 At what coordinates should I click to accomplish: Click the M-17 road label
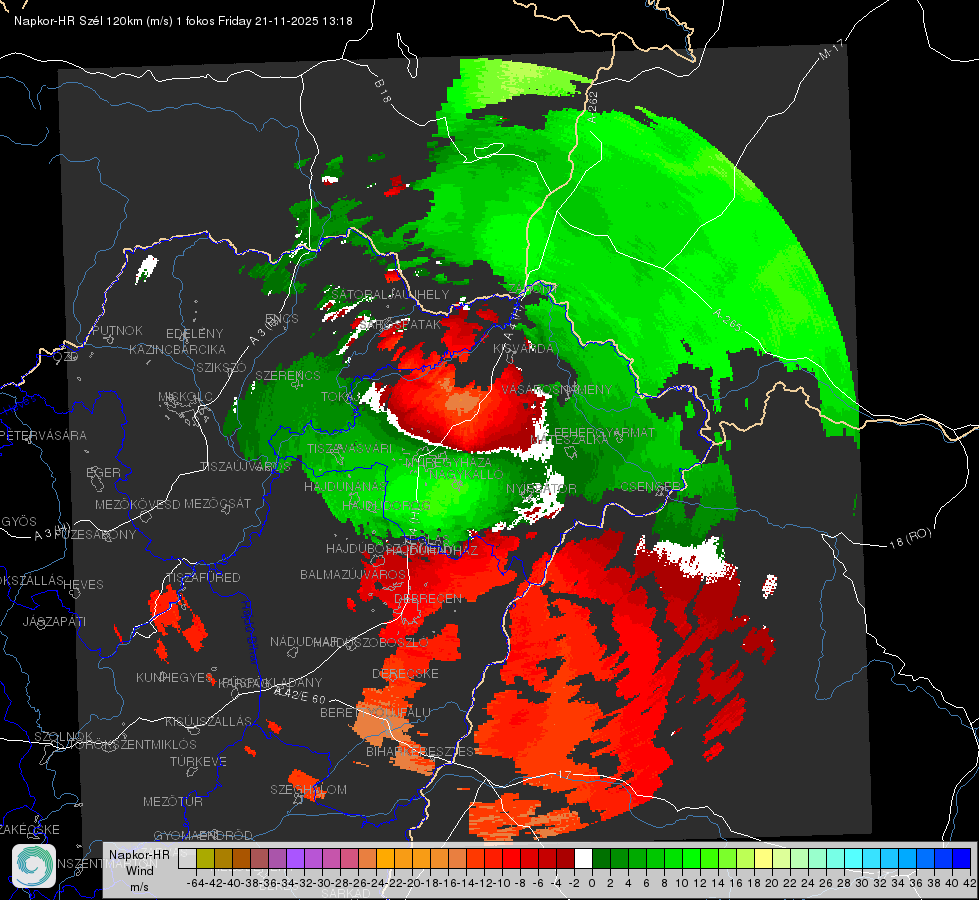click(x=831, y=49)
